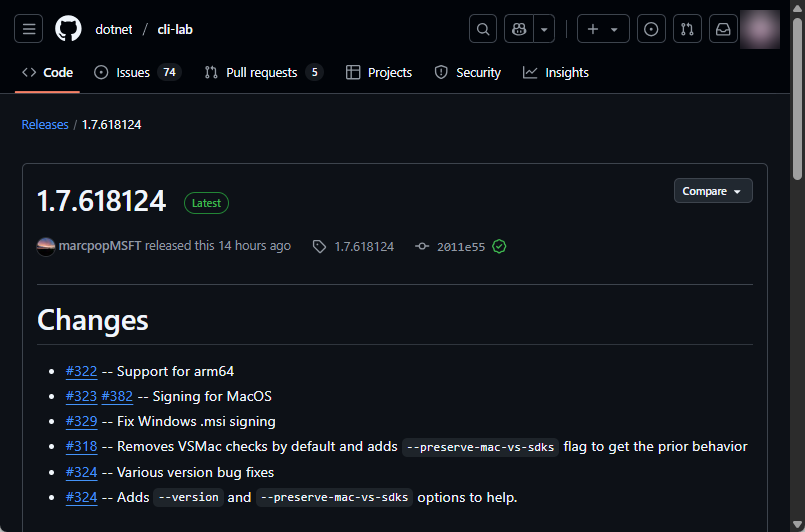The image size is (805, 532).
Task: Open the marcpopMSFT author link
Action: pos(100,246)
